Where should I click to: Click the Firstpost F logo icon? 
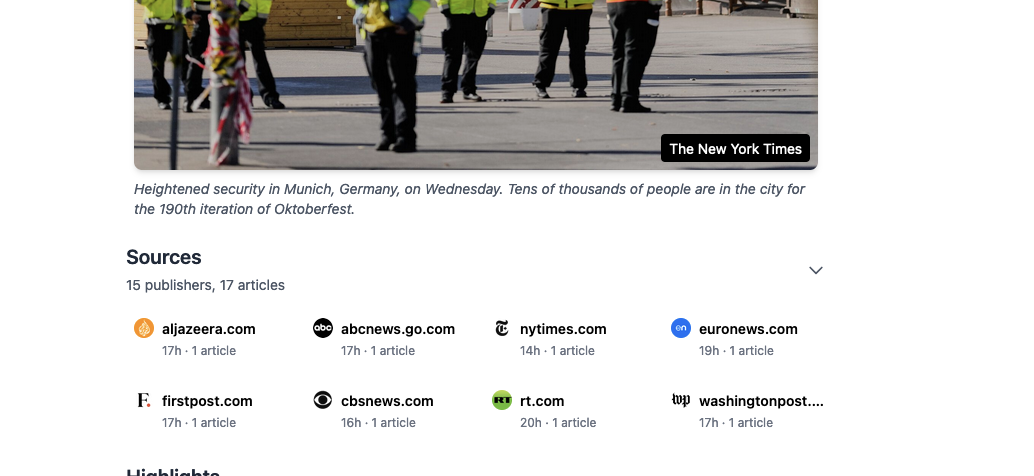[x=144, y=400]
